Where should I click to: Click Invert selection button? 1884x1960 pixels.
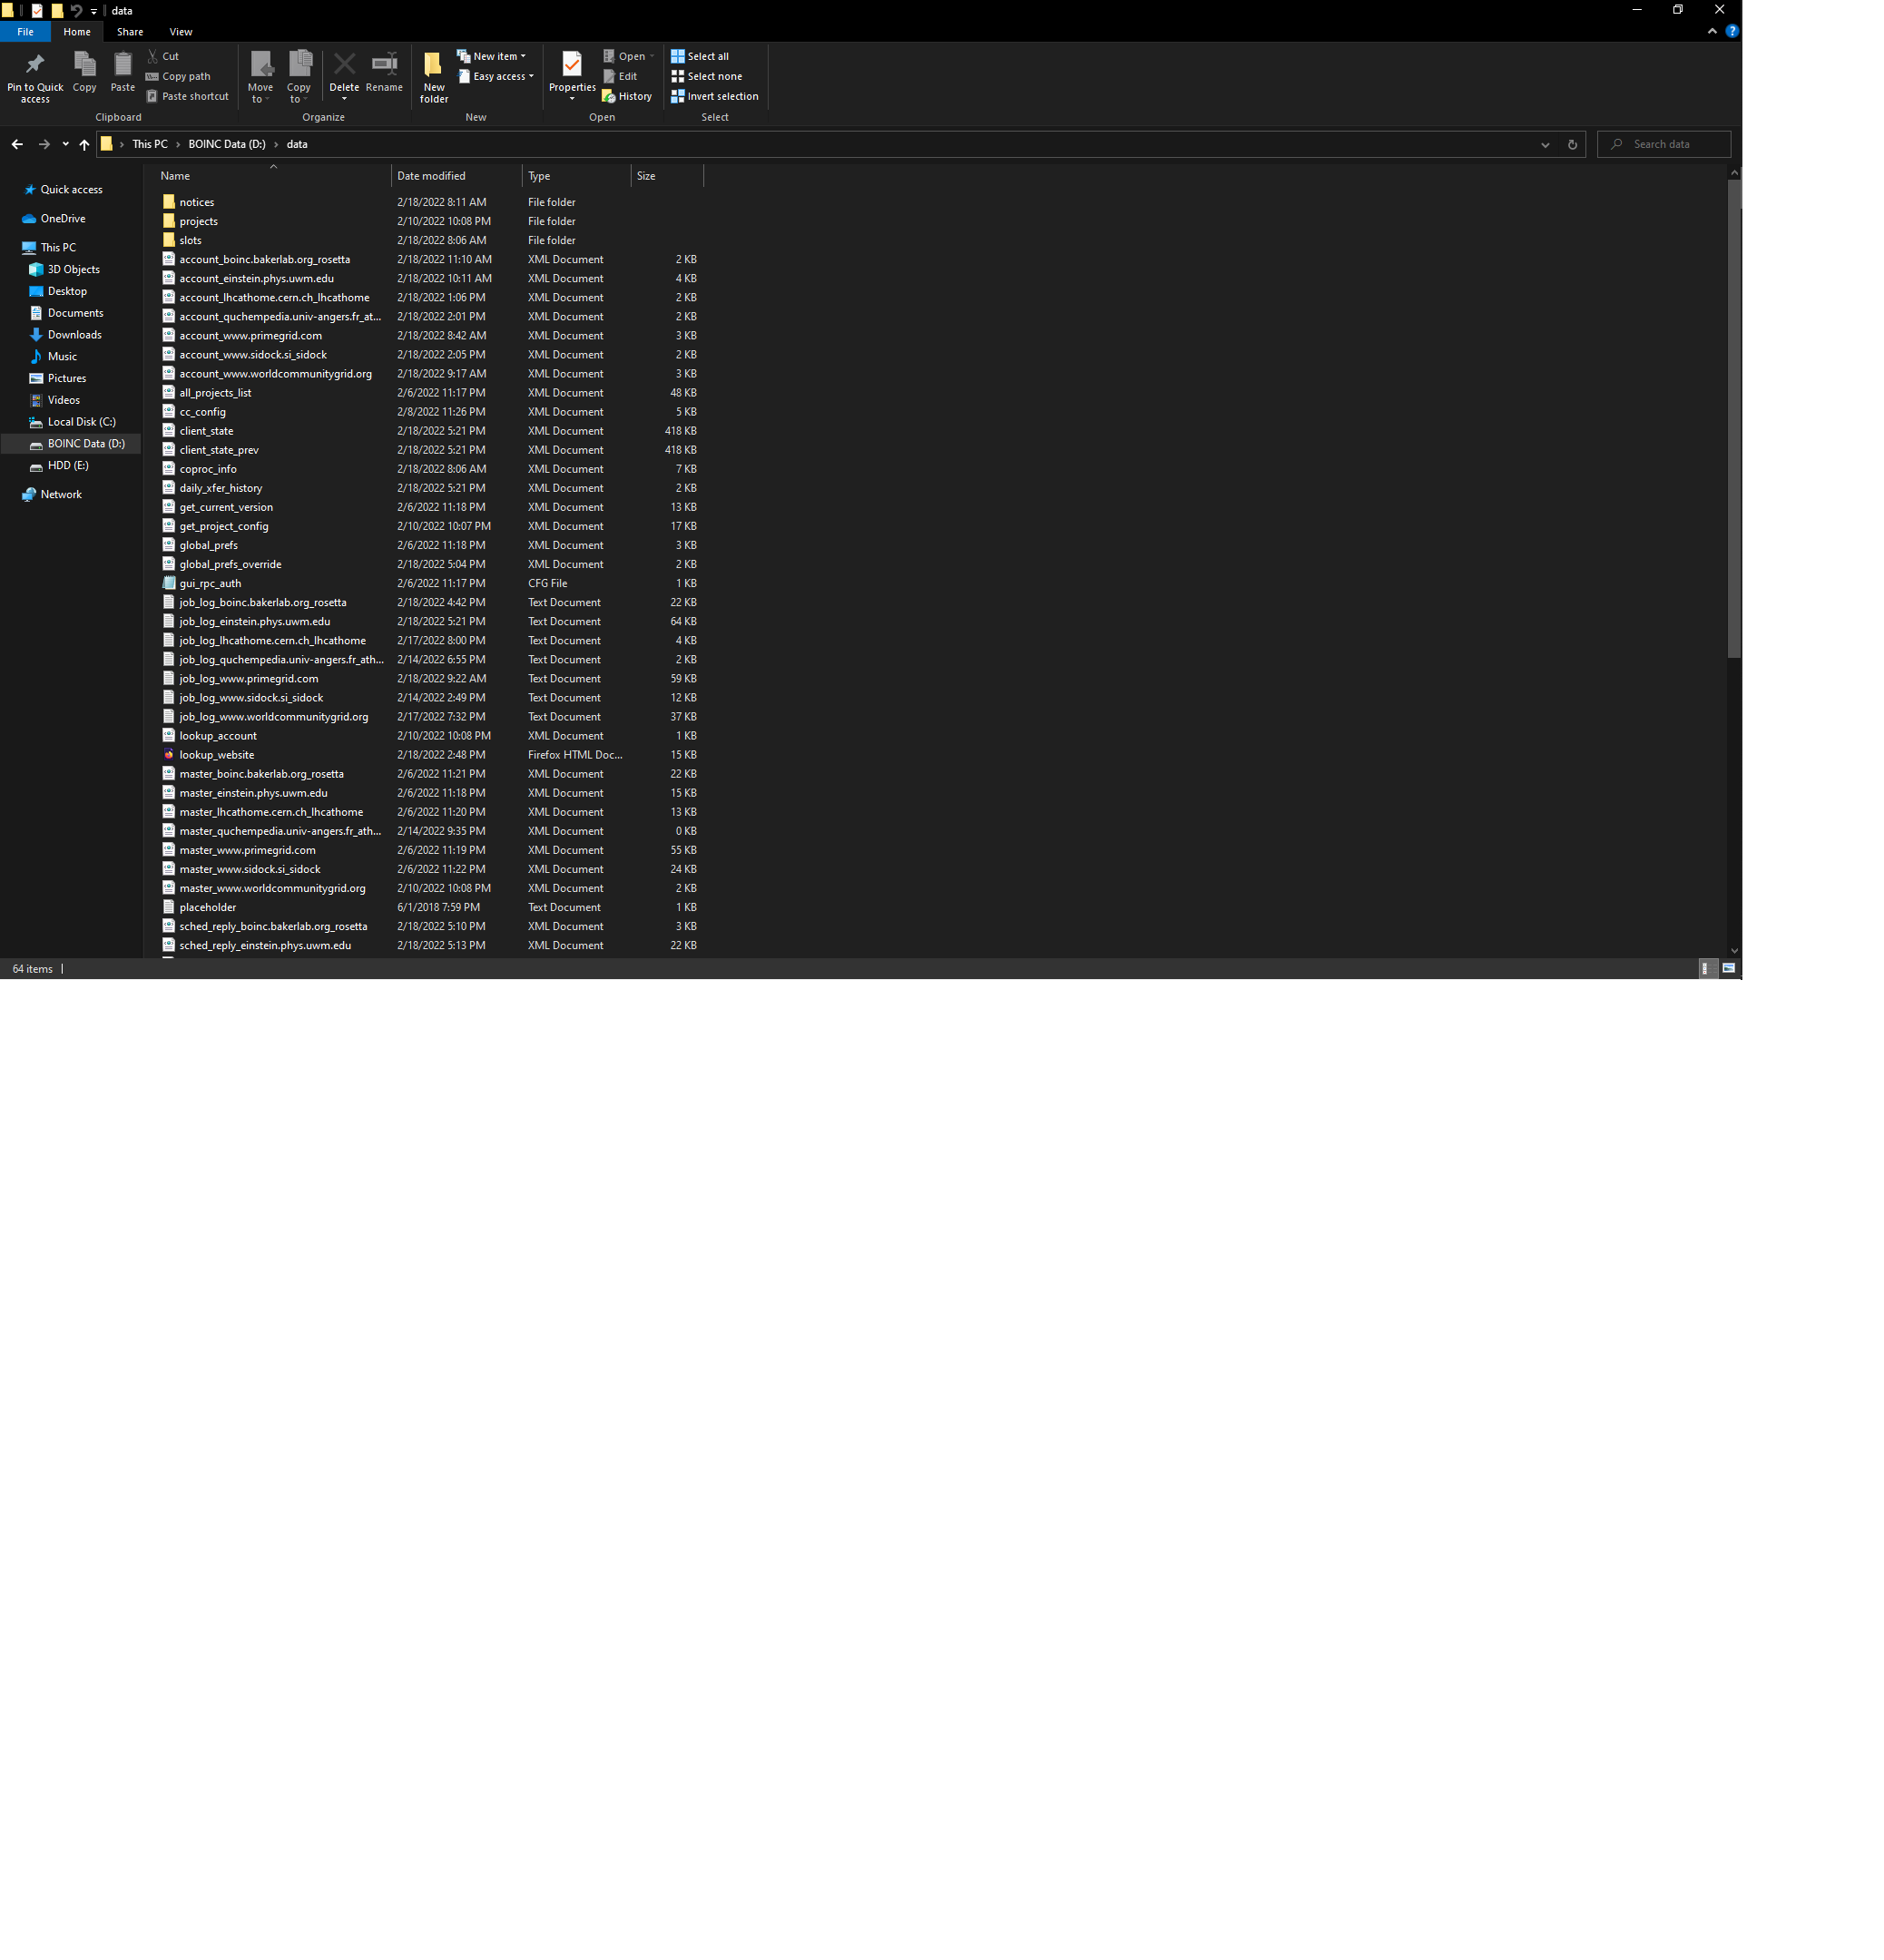point(714,97)
